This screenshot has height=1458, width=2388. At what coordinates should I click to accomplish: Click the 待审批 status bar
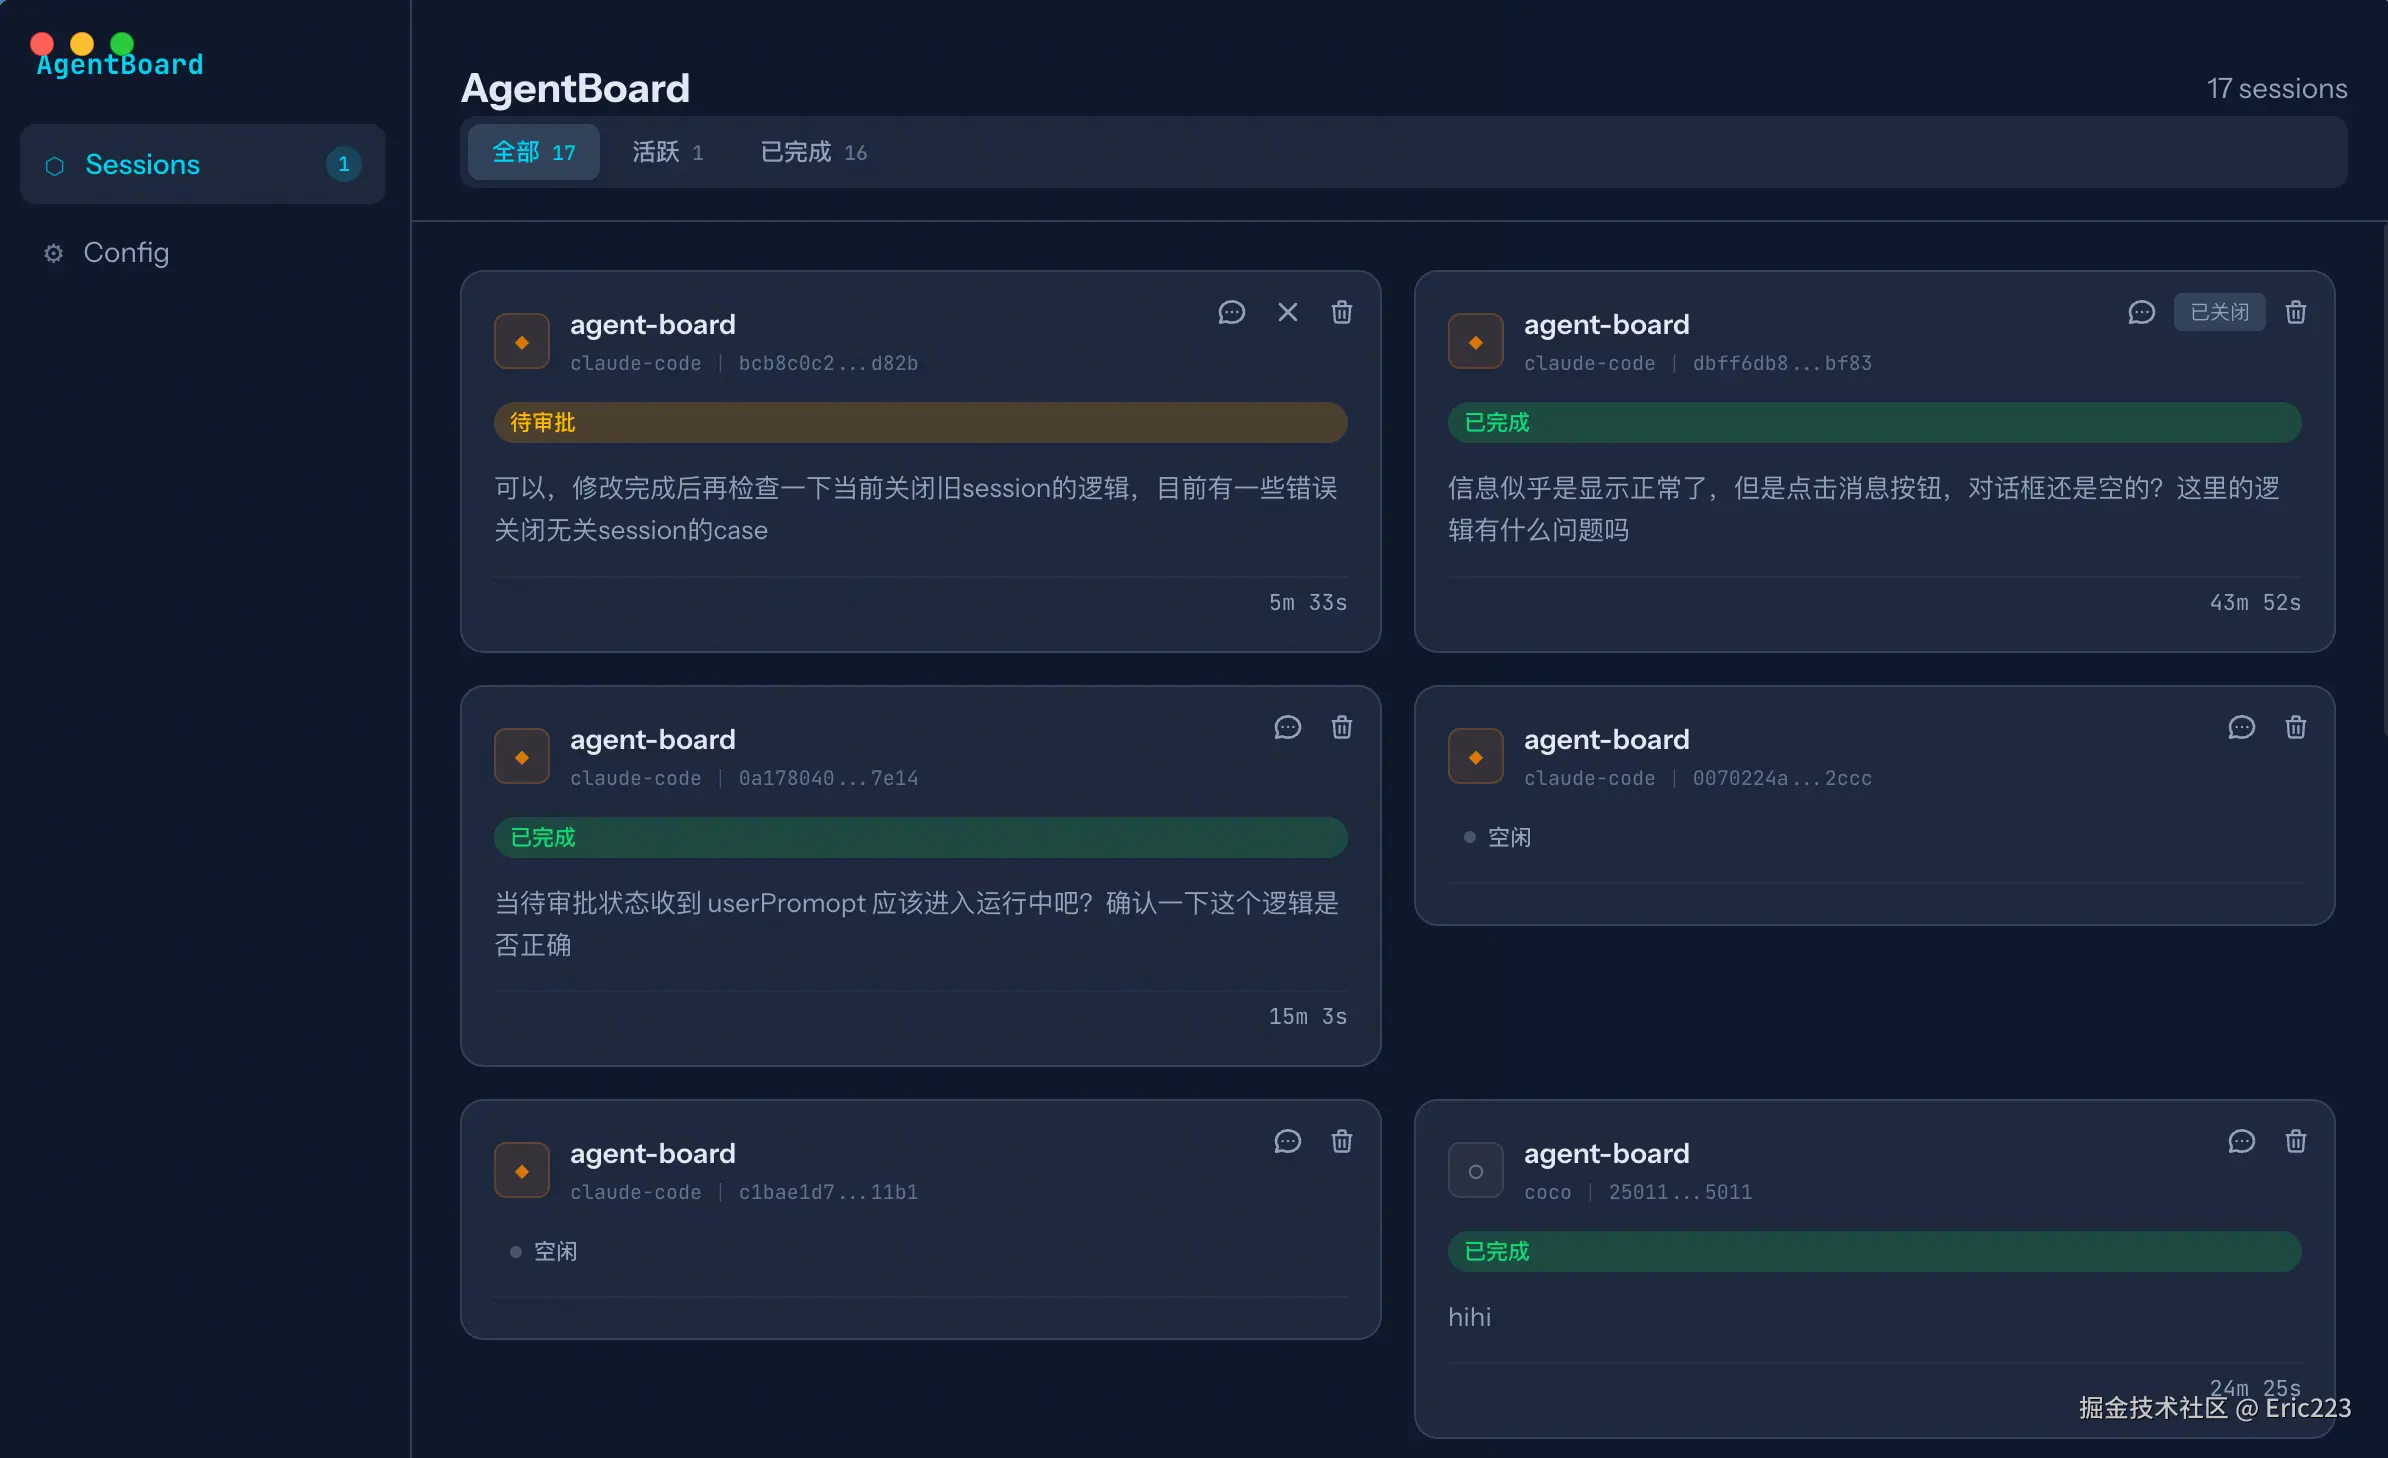click(x=920, y=423)
